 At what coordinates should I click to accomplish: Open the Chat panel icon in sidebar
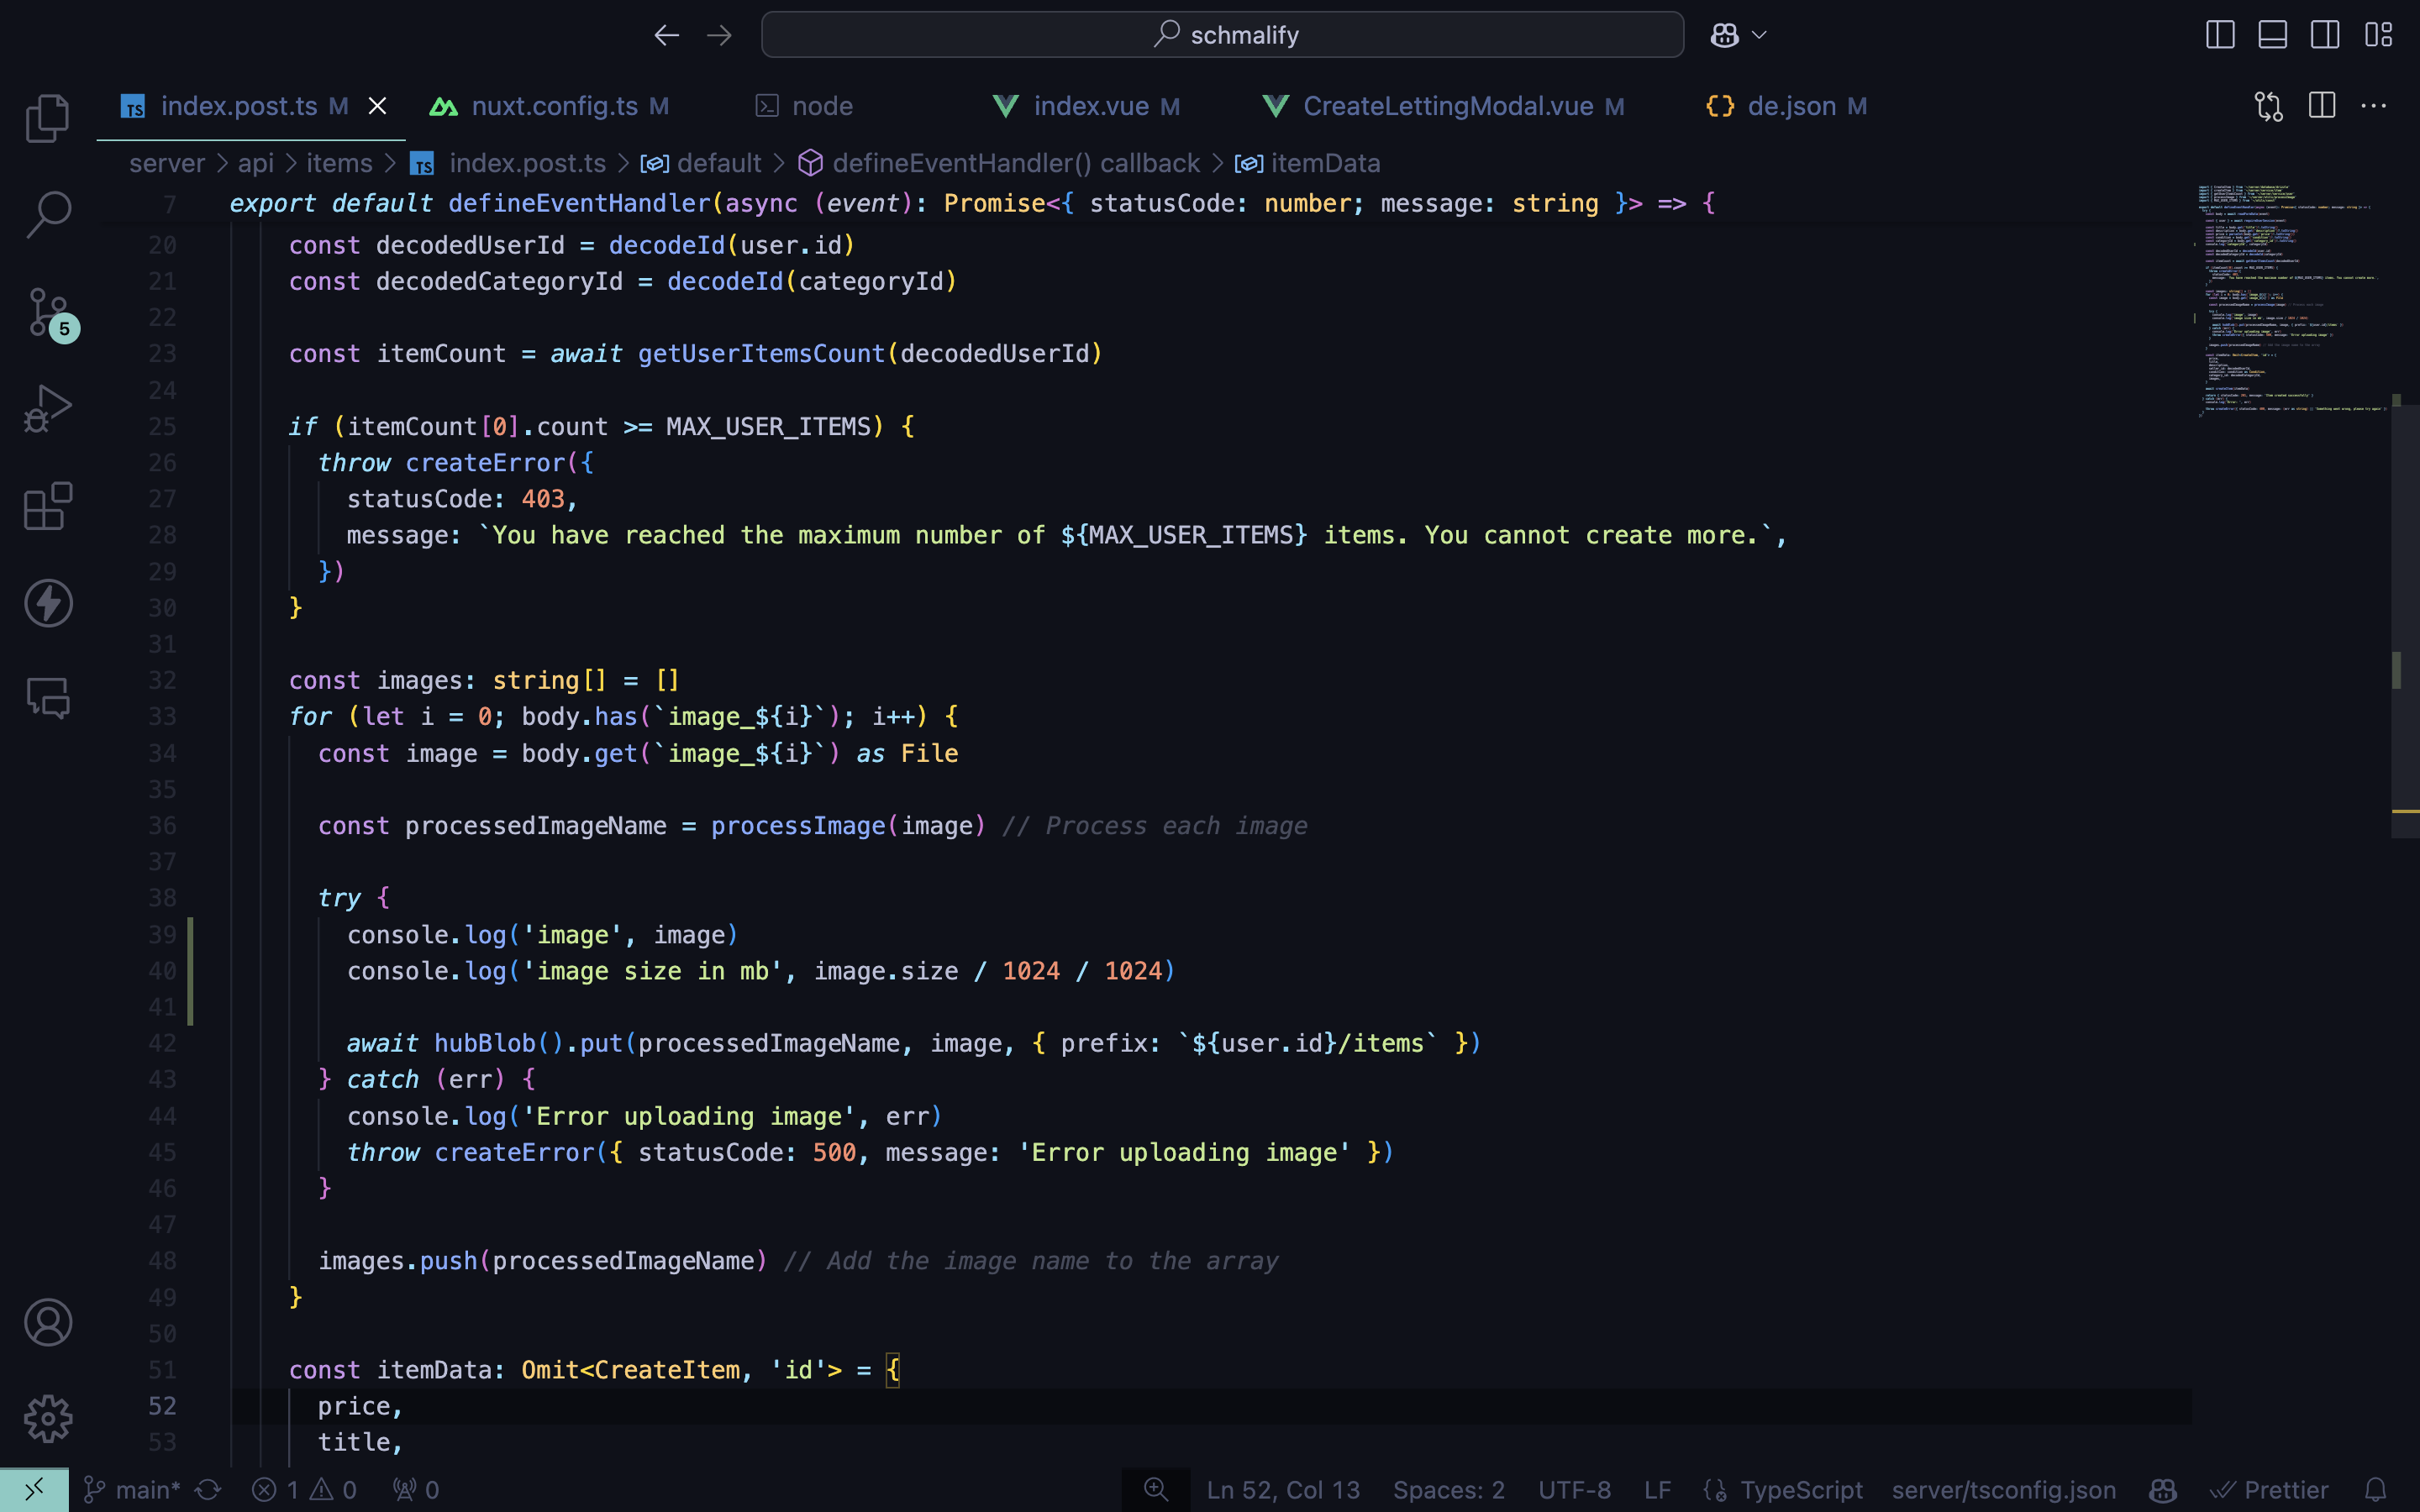(47, 698)
